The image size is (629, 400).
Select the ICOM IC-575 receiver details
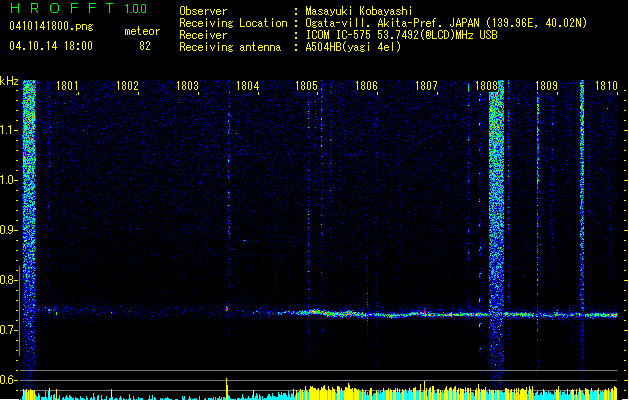tap(401, 35)
